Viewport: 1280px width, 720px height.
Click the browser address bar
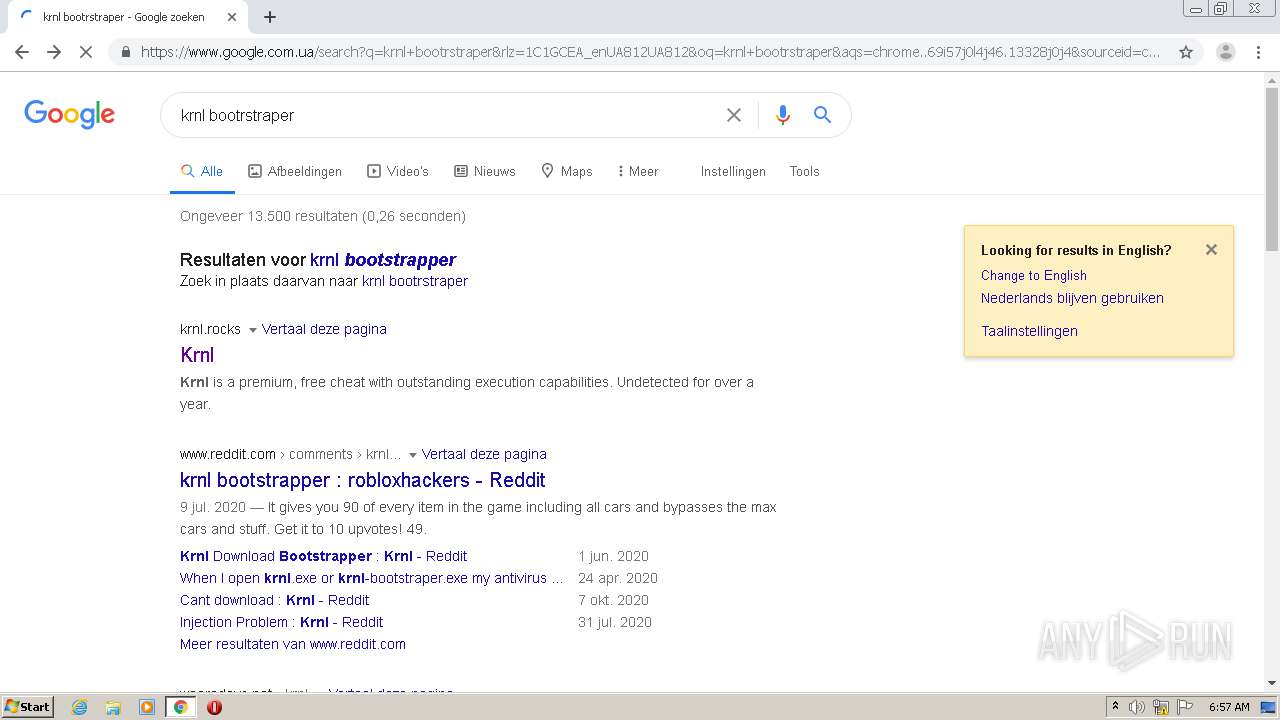point(650,52)
